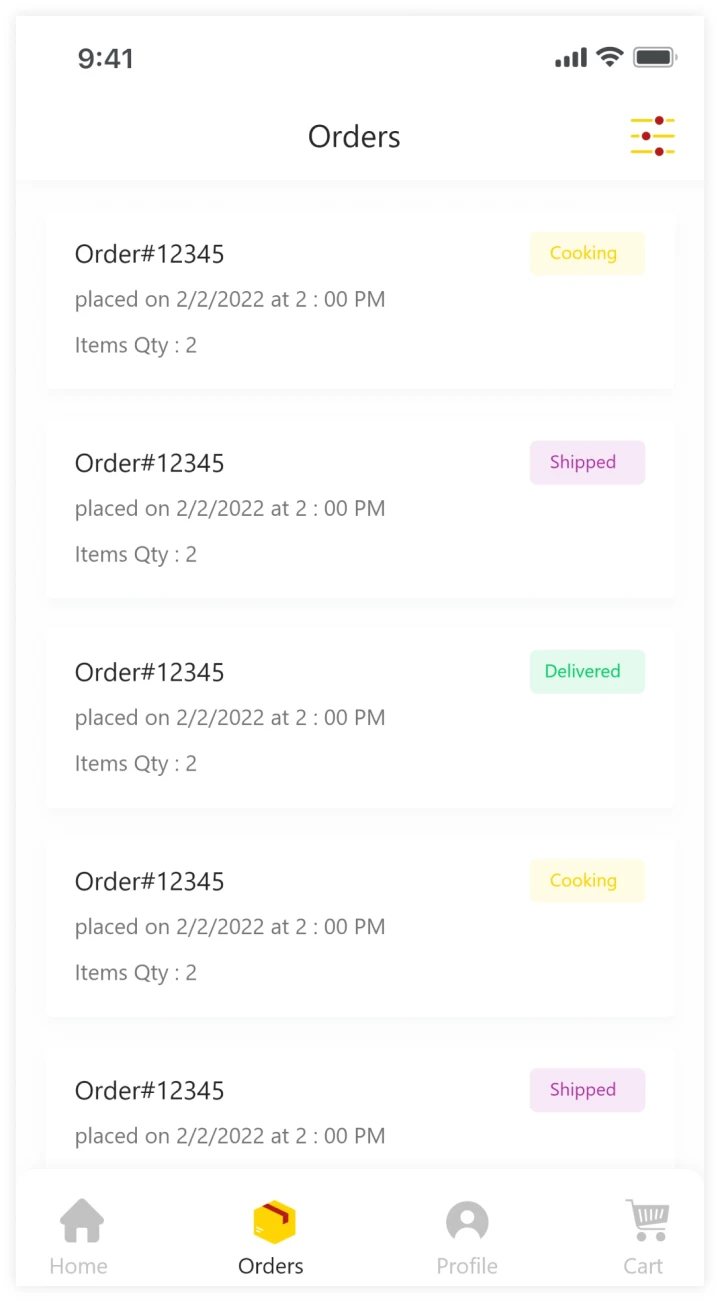
Task: Select the Cart tab label
Action: 643,1266
